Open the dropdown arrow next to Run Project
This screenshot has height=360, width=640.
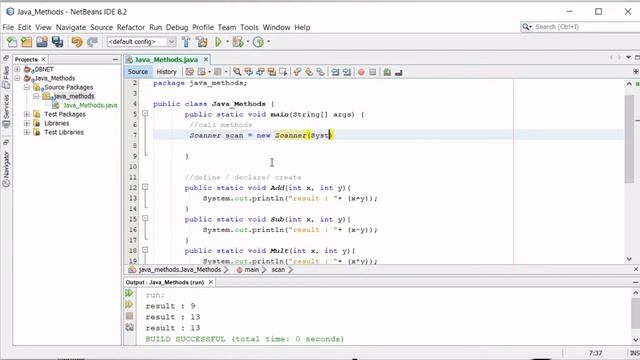pos(227,42)
